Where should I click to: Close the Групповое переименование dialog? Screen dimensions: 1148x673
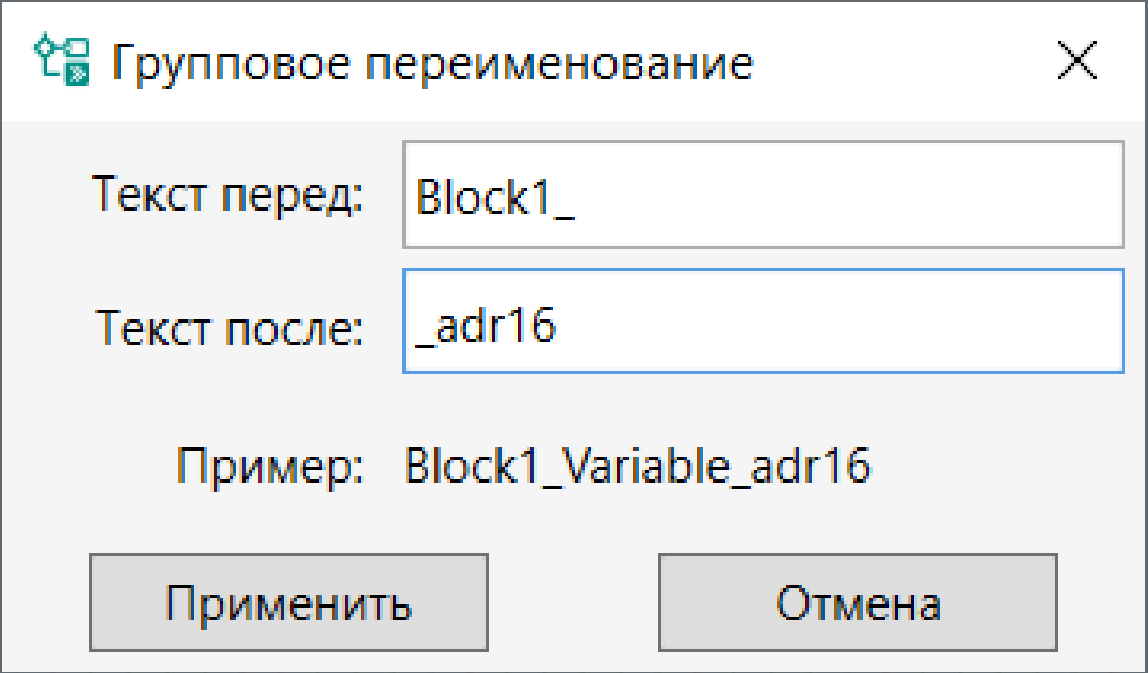coord(1077,60)
